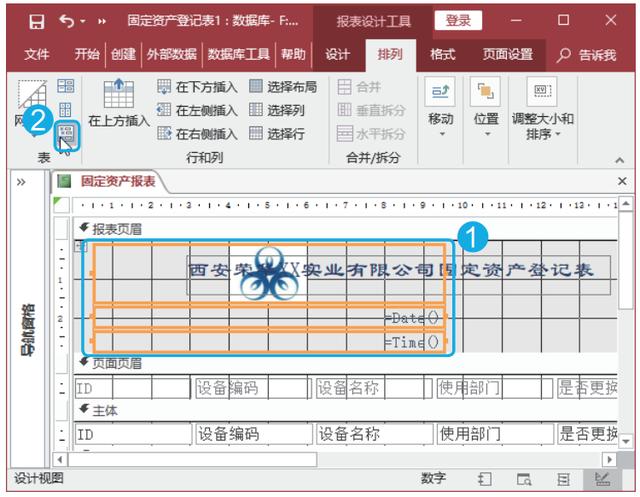Select the 主体 detail section bar
The image size is (640, 497).
[x=345, y=410]
